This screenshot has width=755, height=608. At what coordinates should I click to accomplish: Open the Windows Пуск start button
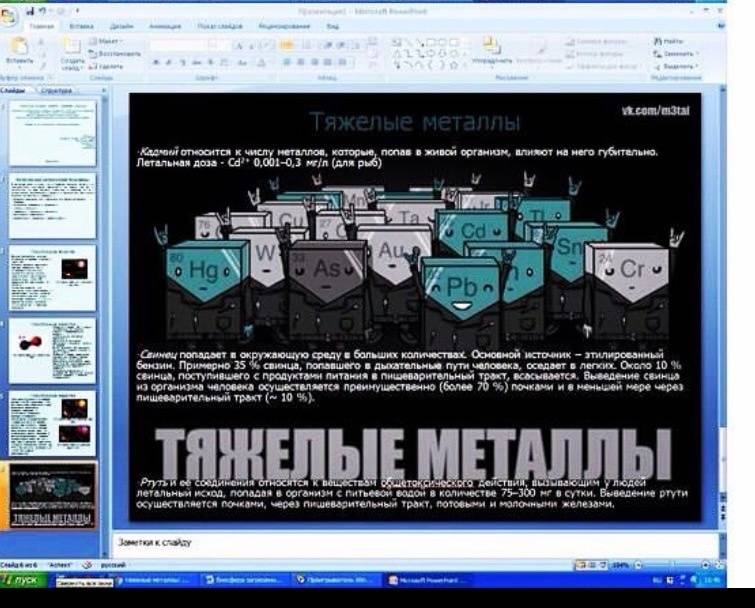coord(23,580)
